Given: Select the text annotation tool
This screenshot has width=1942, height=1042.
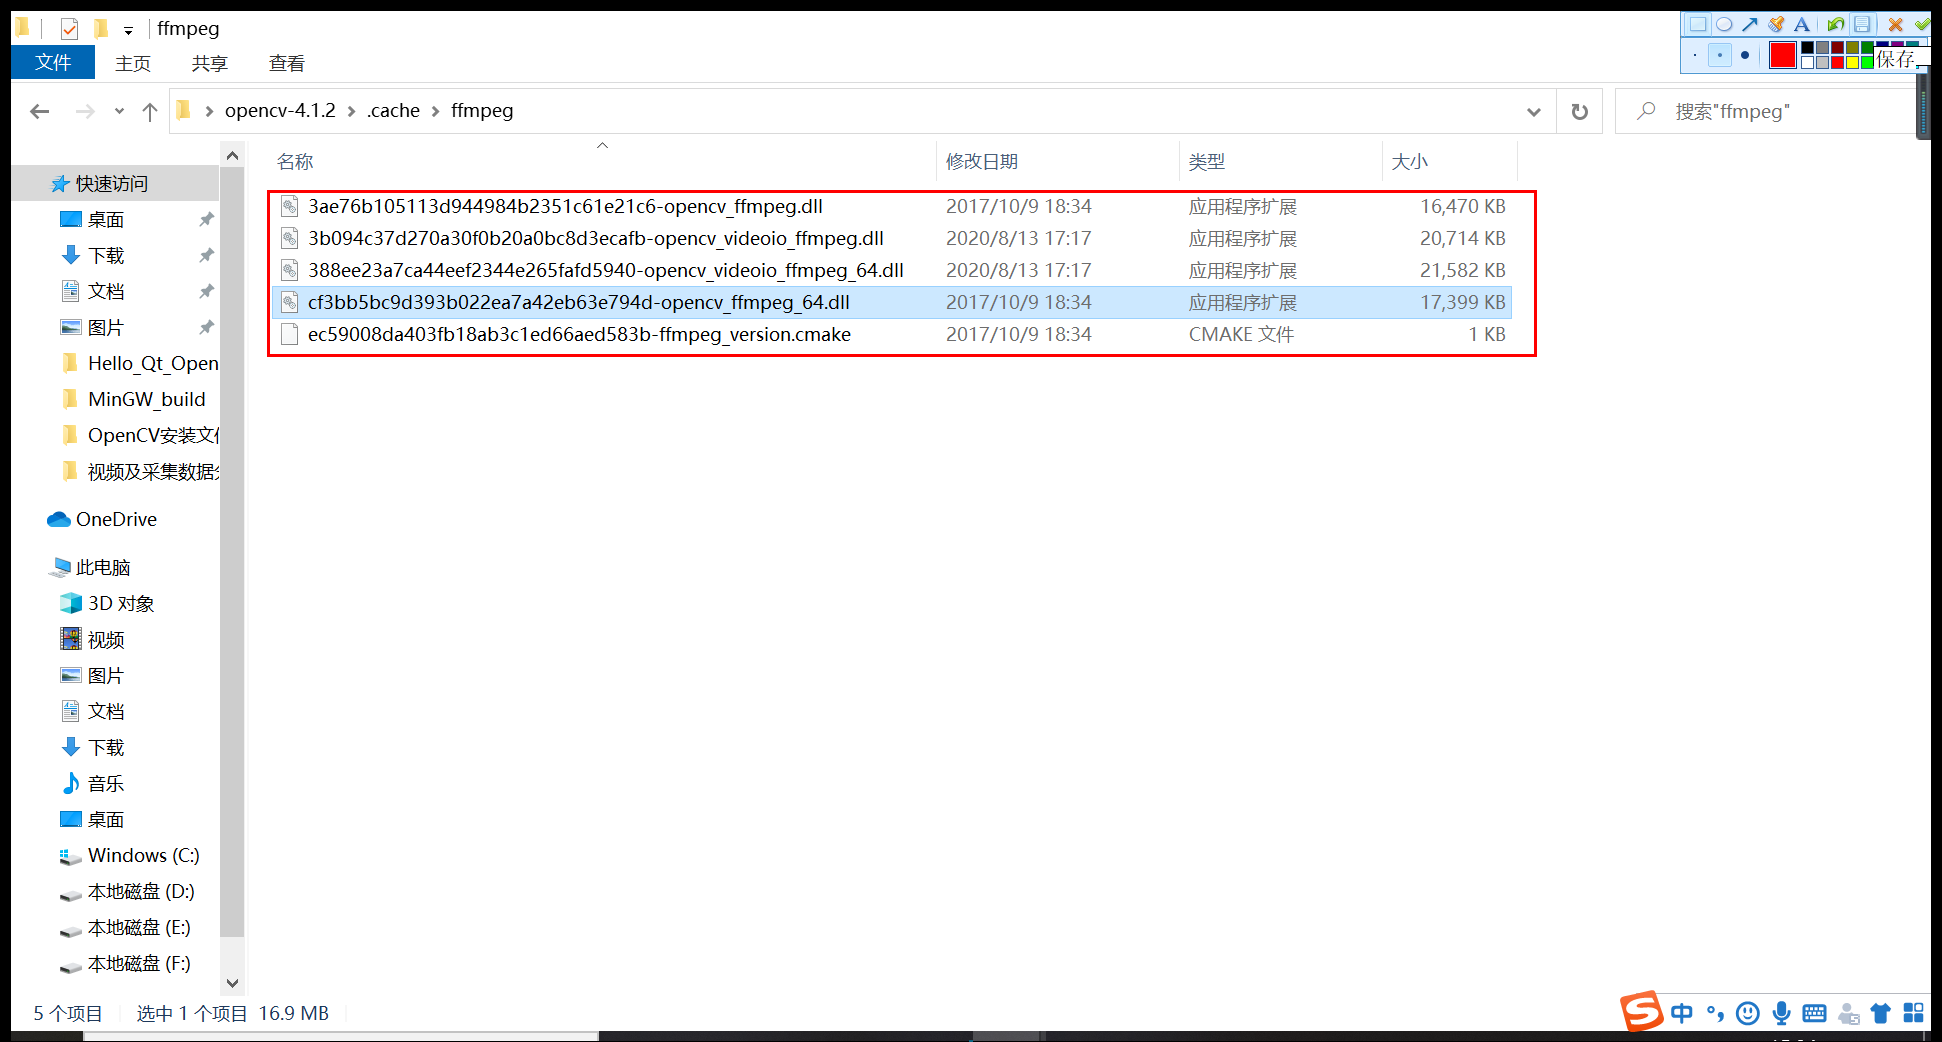Looking at the screenshot, I should tap(1802, 24).
